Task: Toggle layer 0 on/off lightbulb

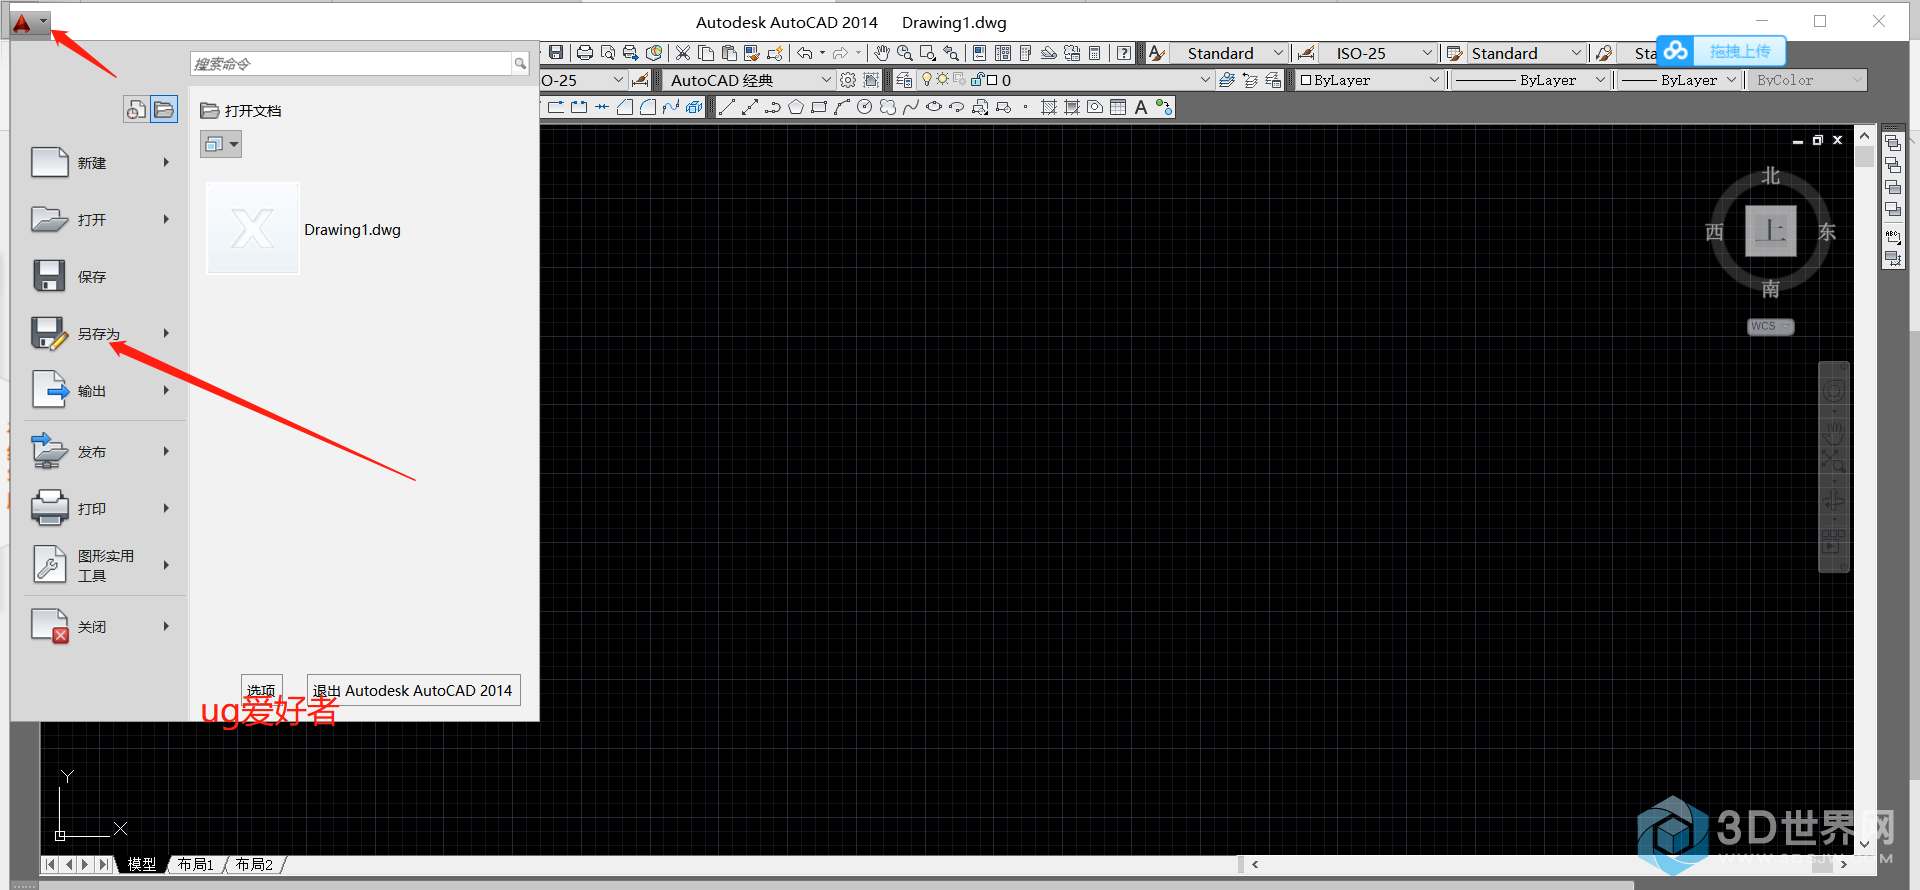Action: coord(926,79)
